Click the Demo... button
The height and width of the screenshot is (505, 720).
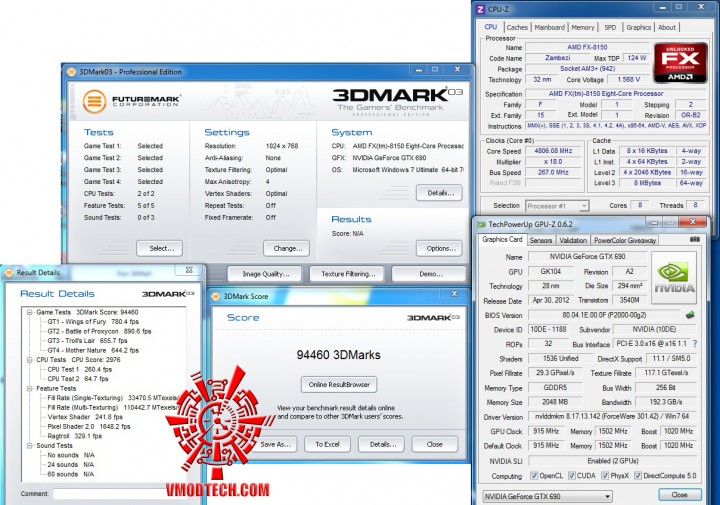(x=429, y=274)
